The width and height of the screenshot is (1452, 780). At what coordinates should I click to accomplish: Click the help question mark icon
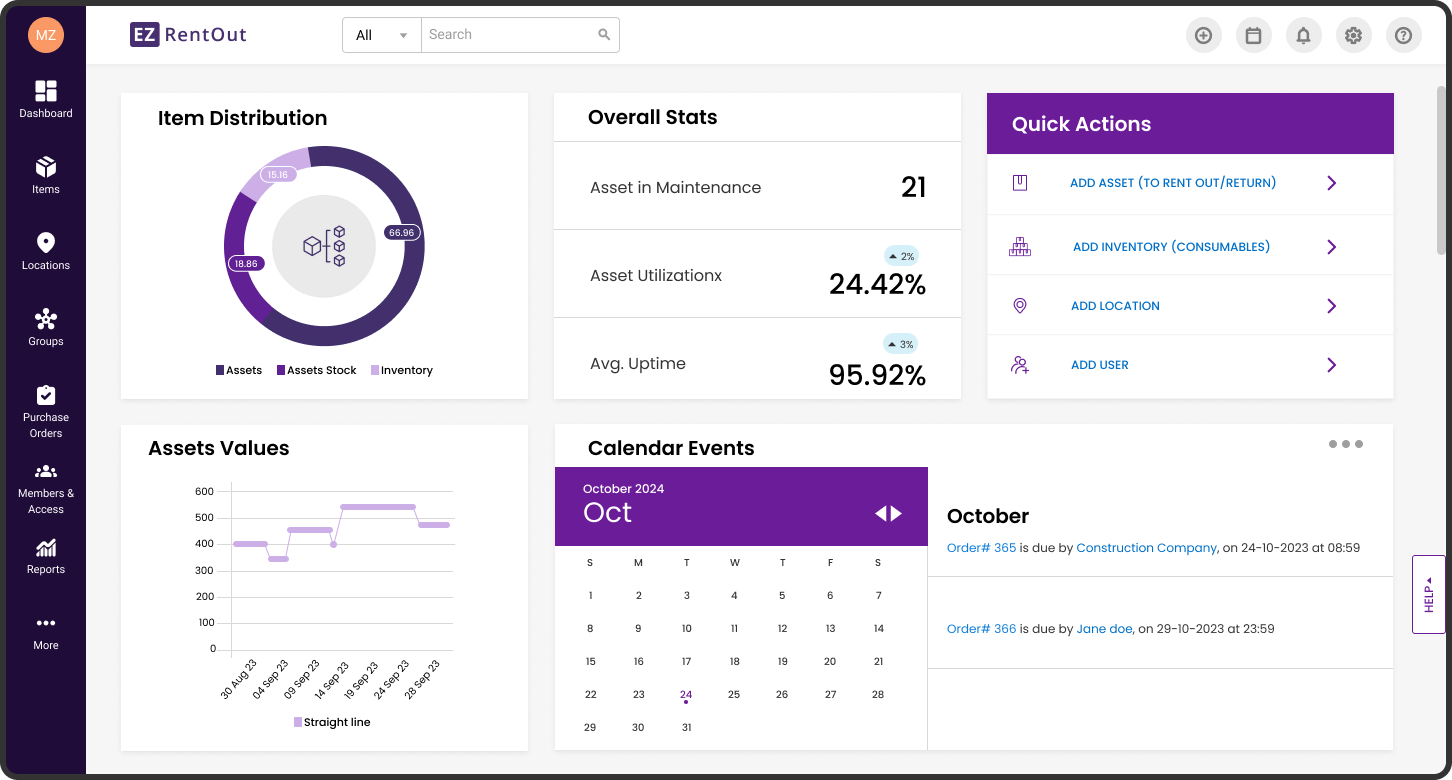[x=1403, y=35]
